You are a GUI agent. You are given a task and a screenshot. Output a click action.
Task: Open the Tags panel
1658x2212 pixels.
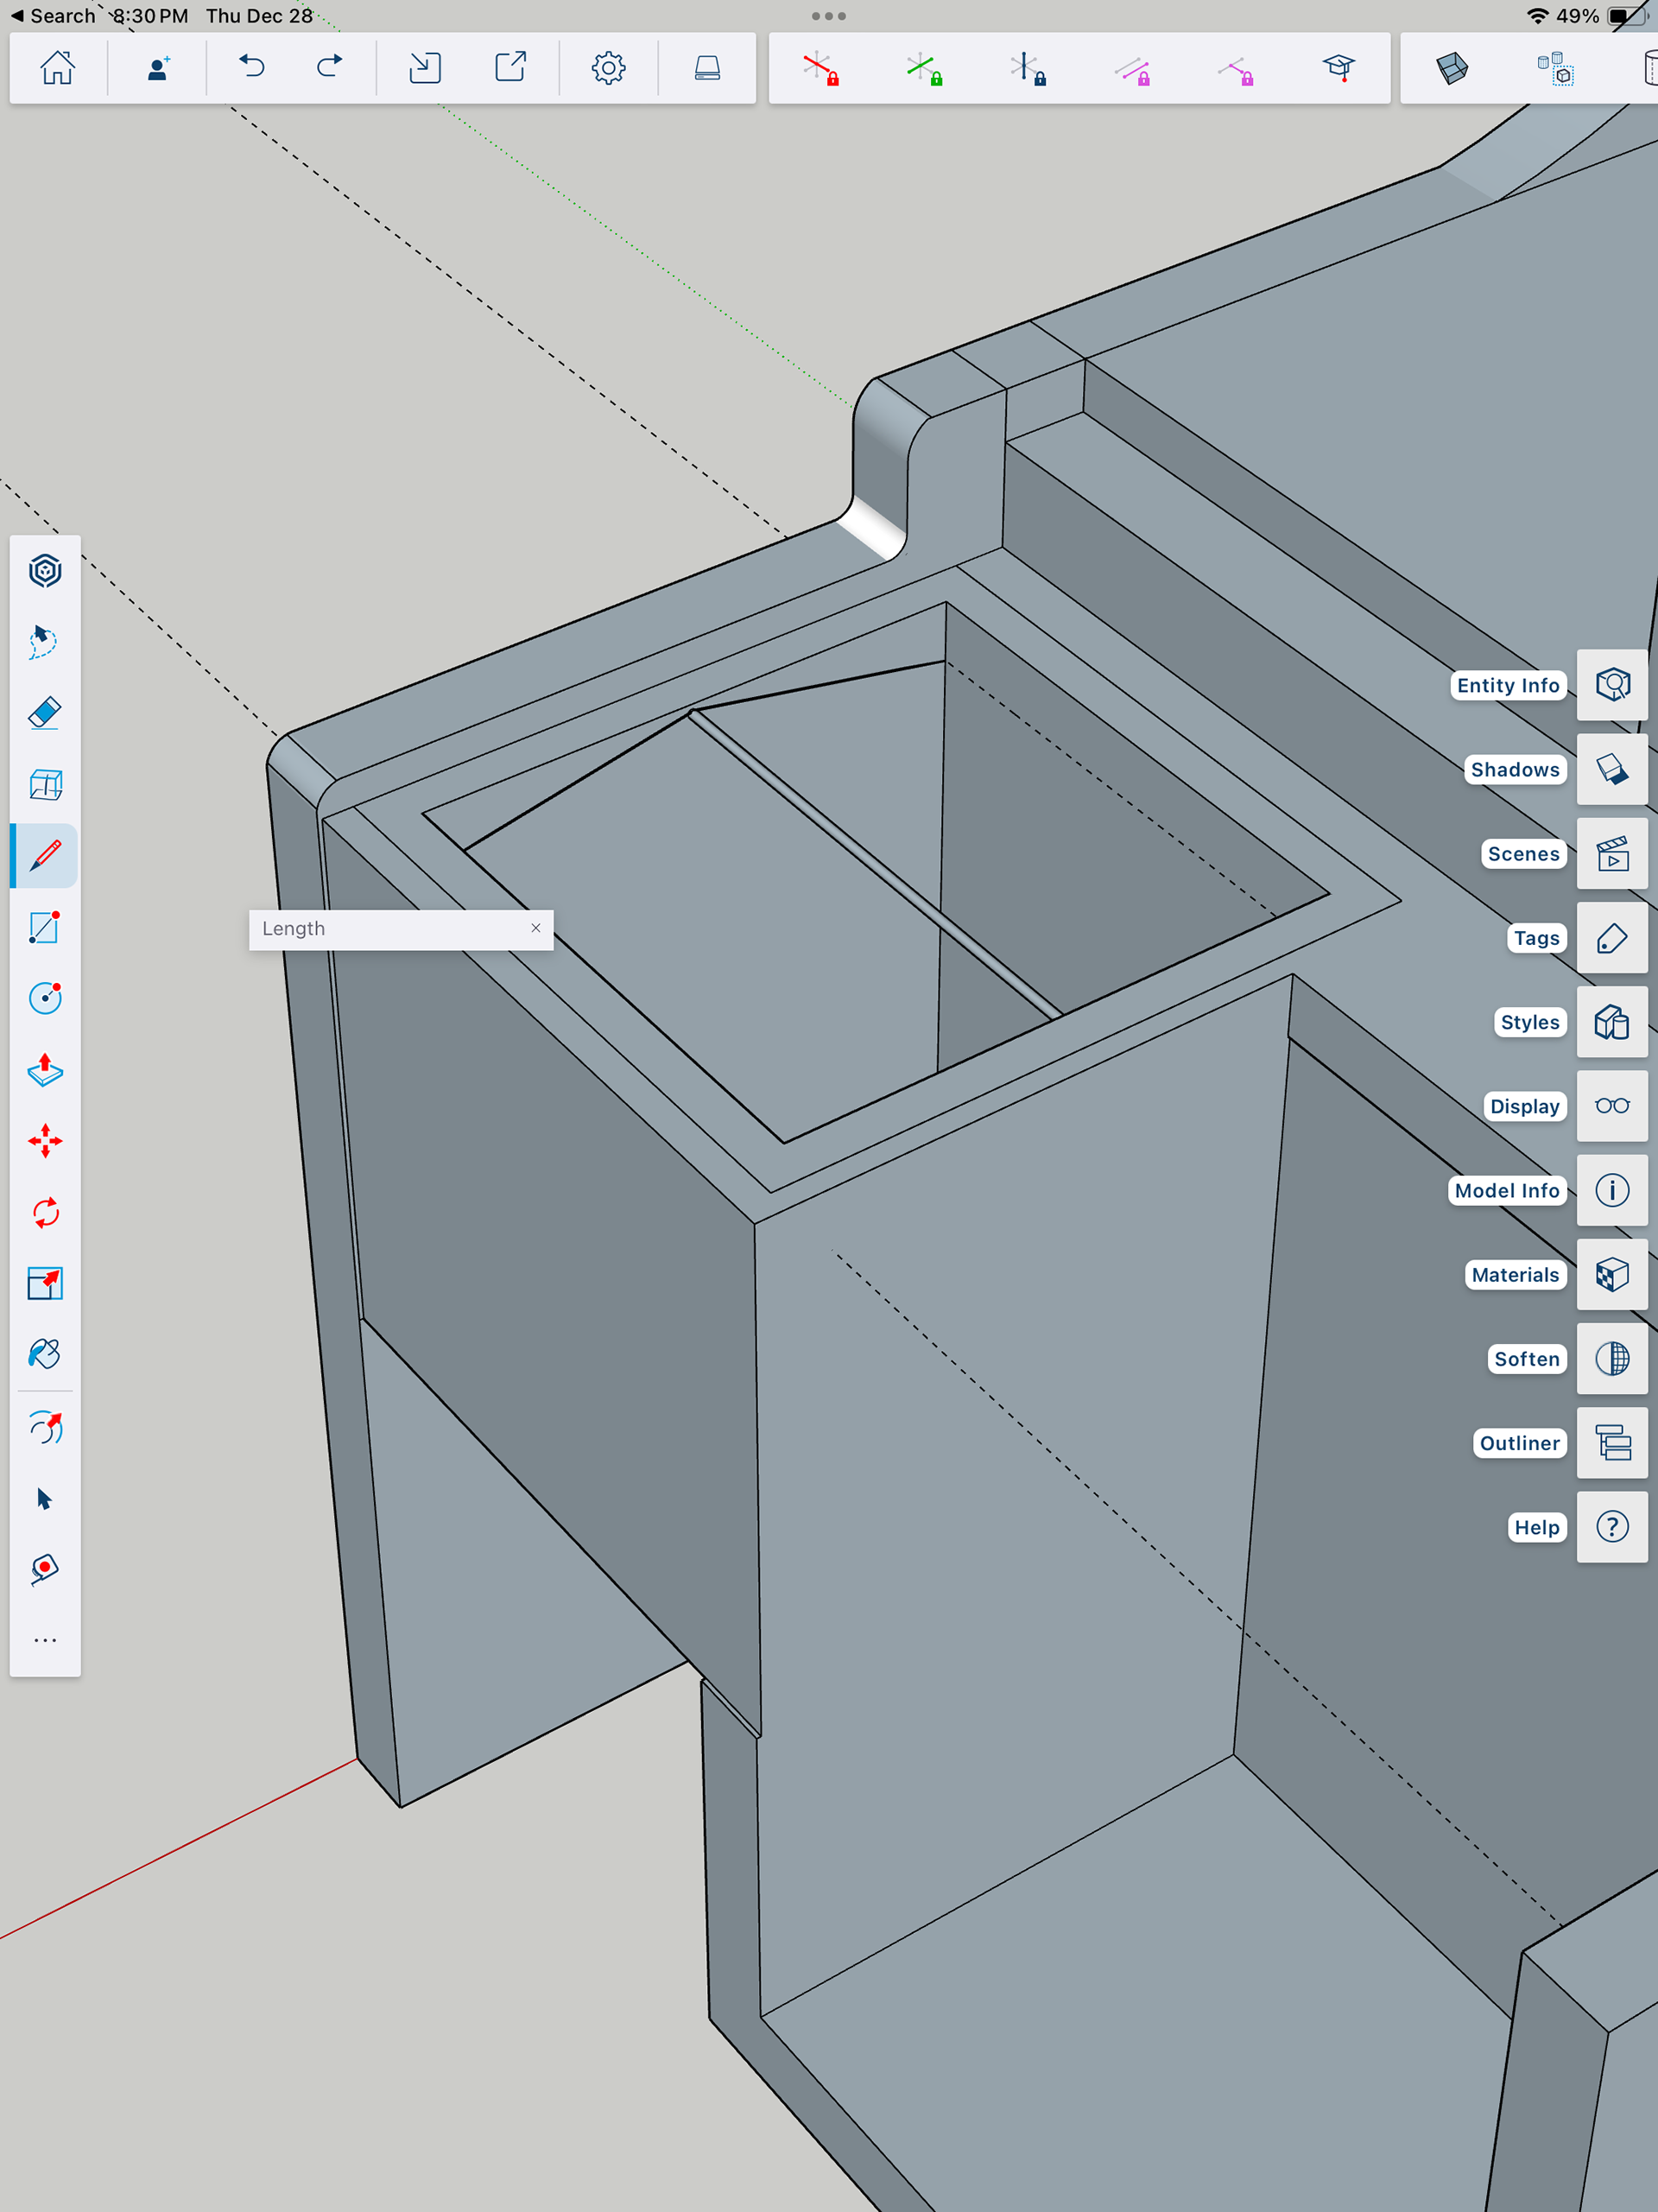[1611, 938]
